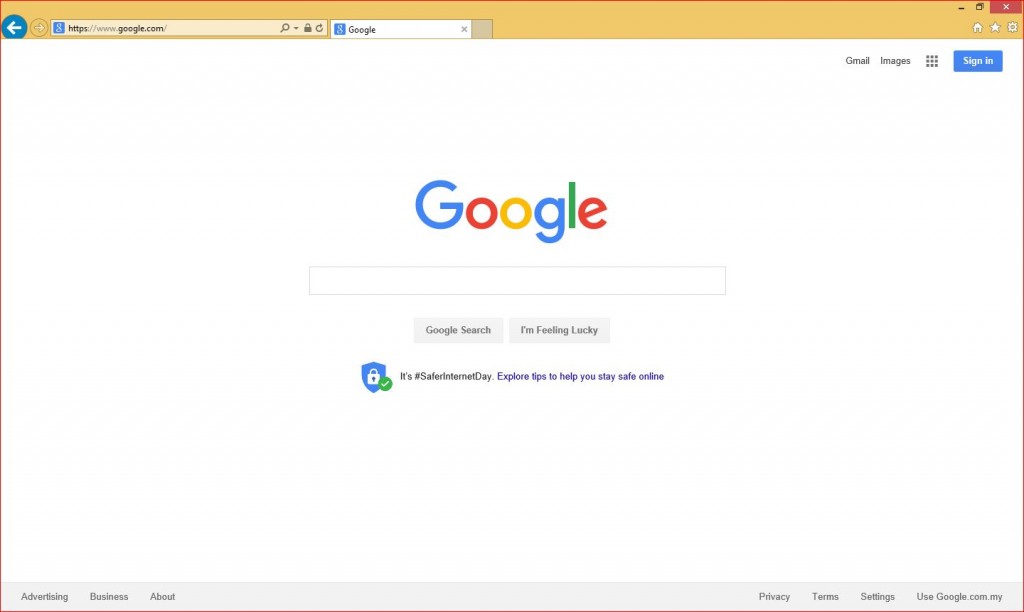Screen dimensions: 1024x612
Task: Click the browser Back arrow button
Action: [14, 27]
